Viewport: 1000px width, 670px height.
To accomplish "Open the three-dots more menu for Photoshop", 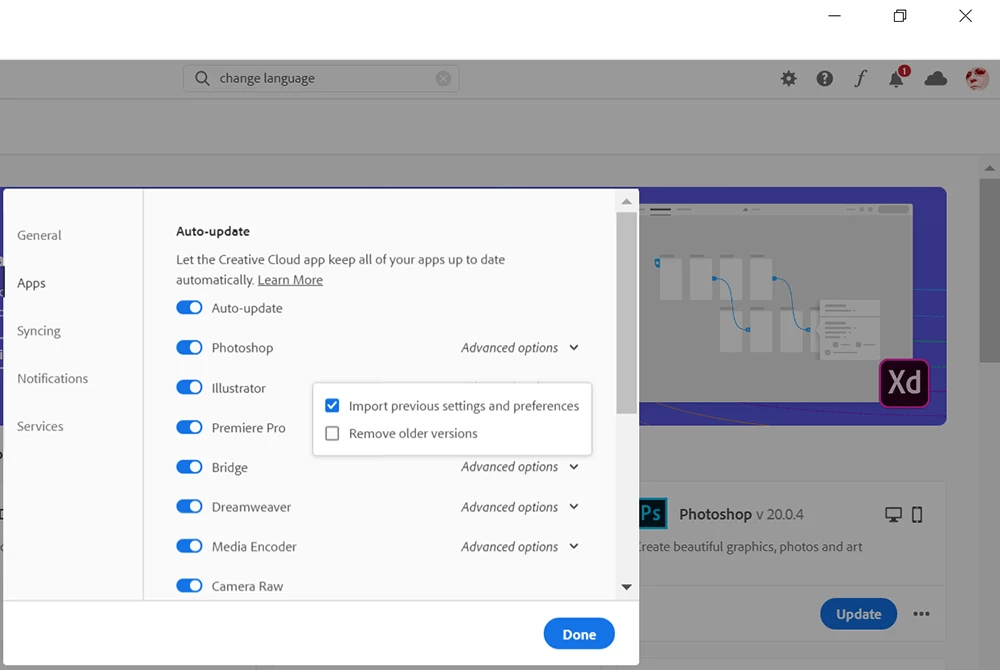I will [x=921, y=614].
